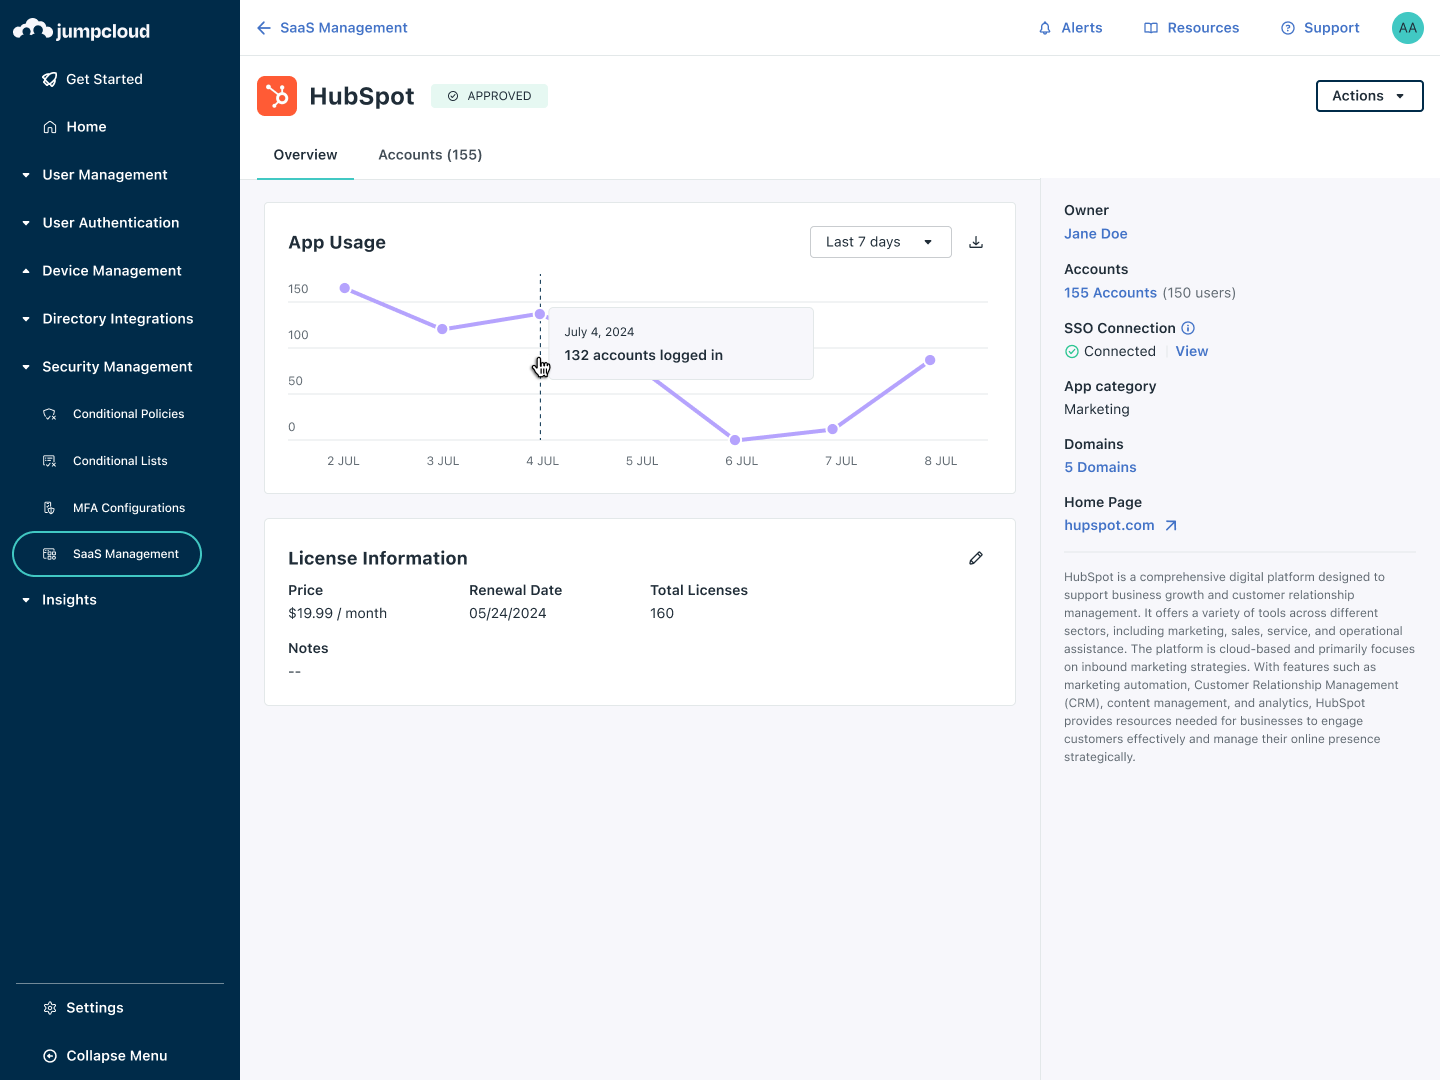
Task: Click the SaaS Management sidebar icon
Action: pos(49,554)
